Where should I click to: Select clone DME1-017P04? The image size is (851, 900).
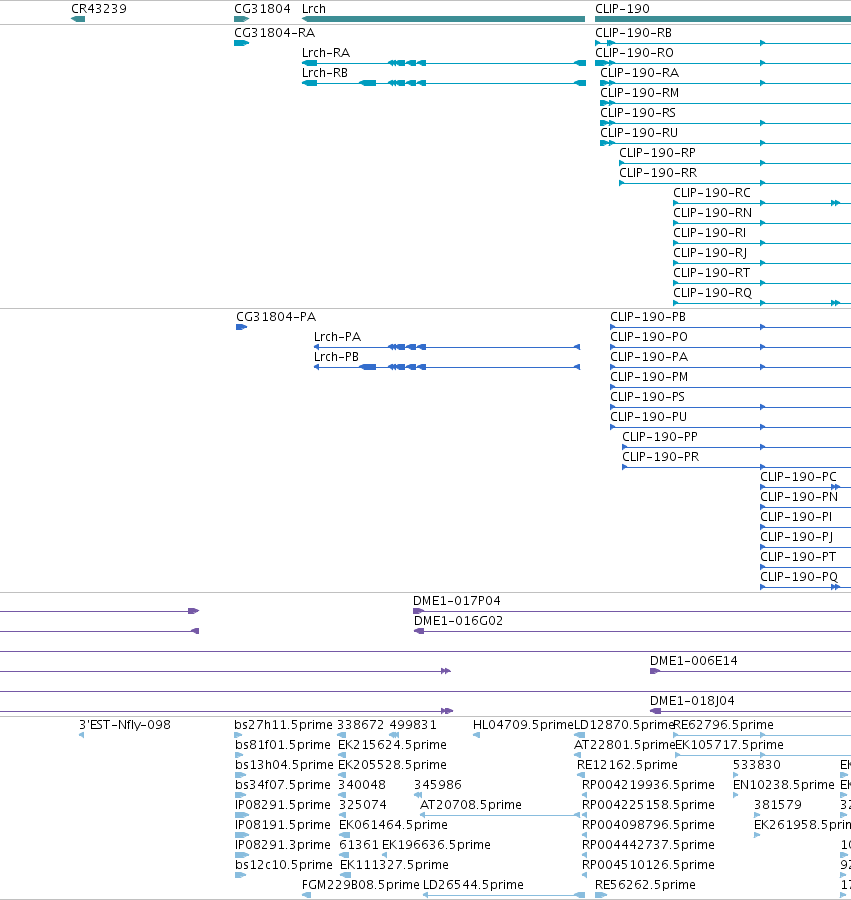click(457, 601)
